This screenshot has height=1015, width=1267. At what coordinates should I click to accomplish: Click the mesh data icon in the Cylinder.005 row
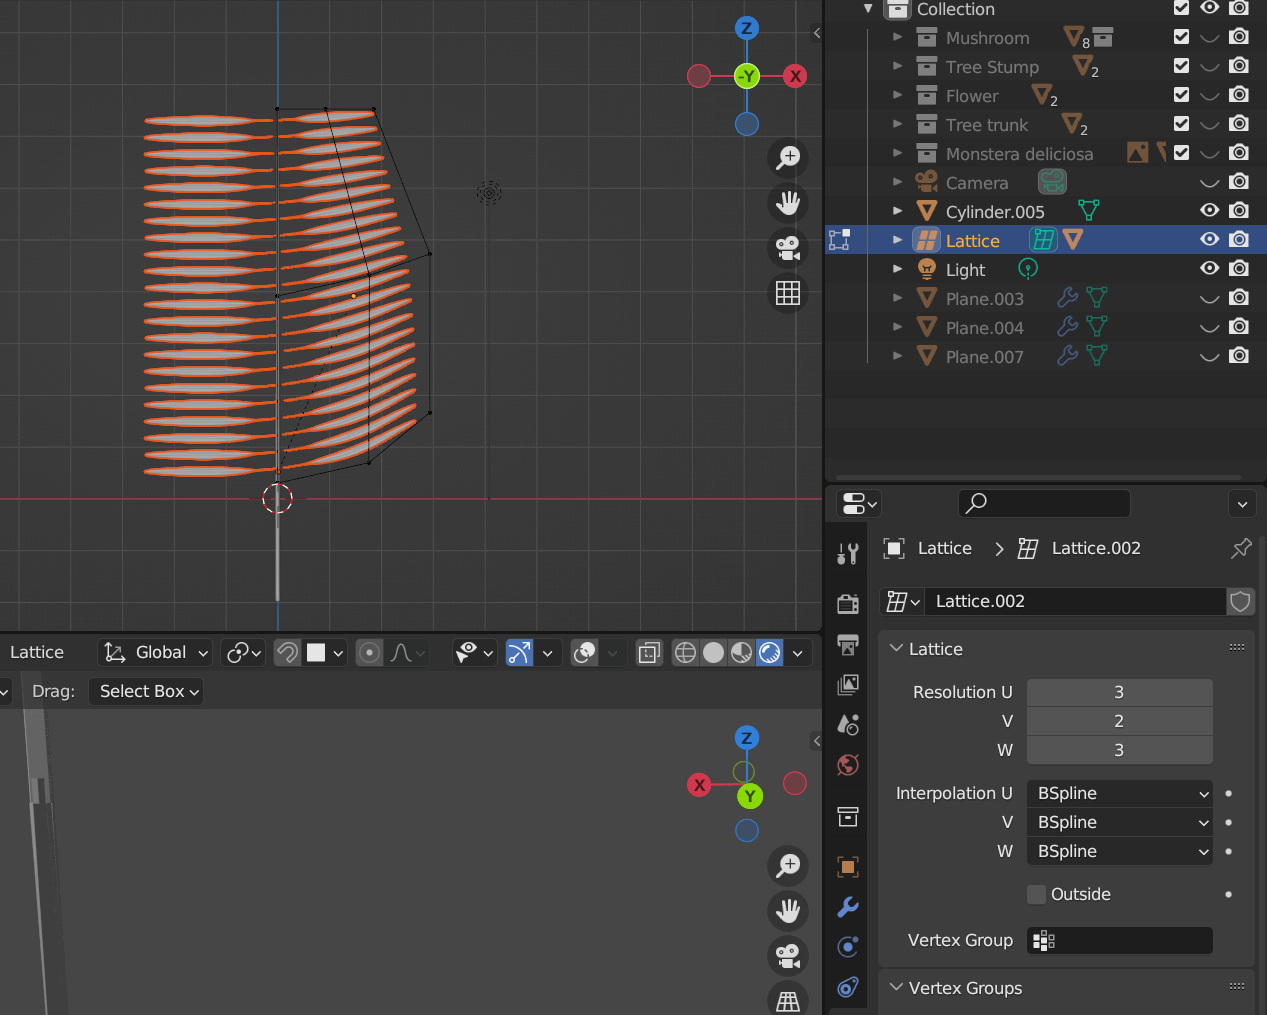(x=1088, y=211)
